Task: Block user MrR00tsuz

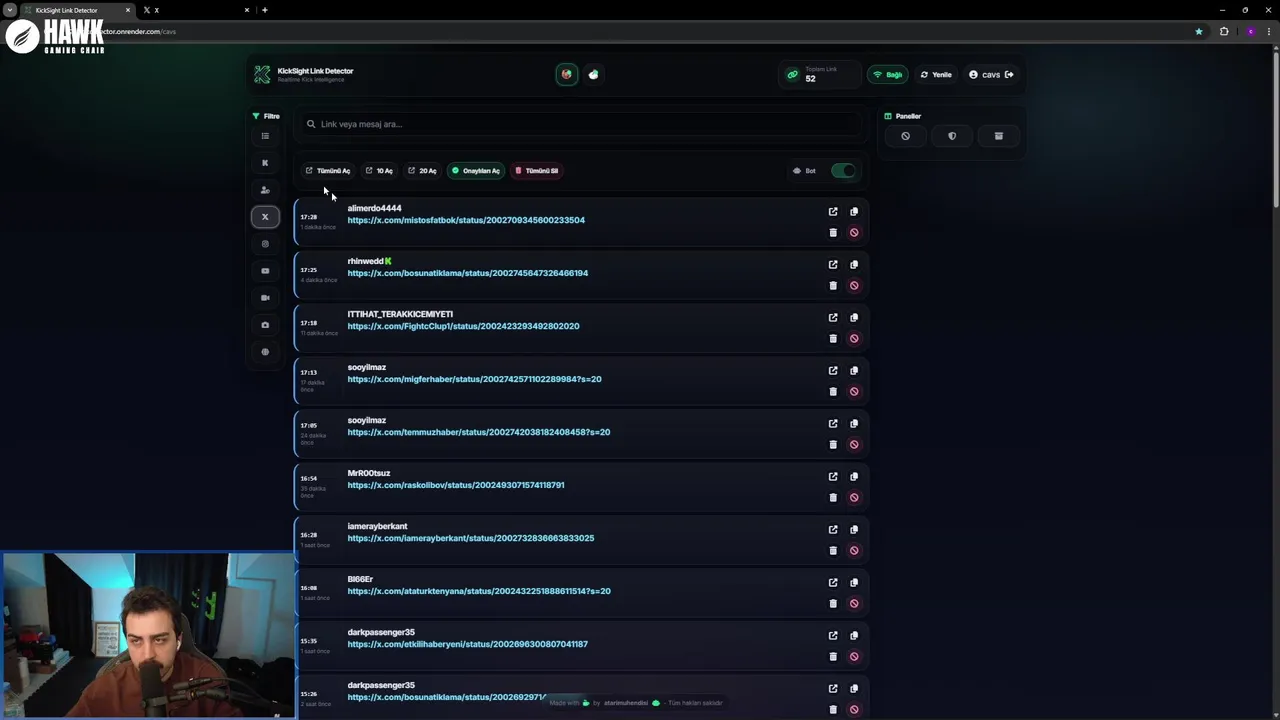Action: pyautogui.click(x=854, y=498)
